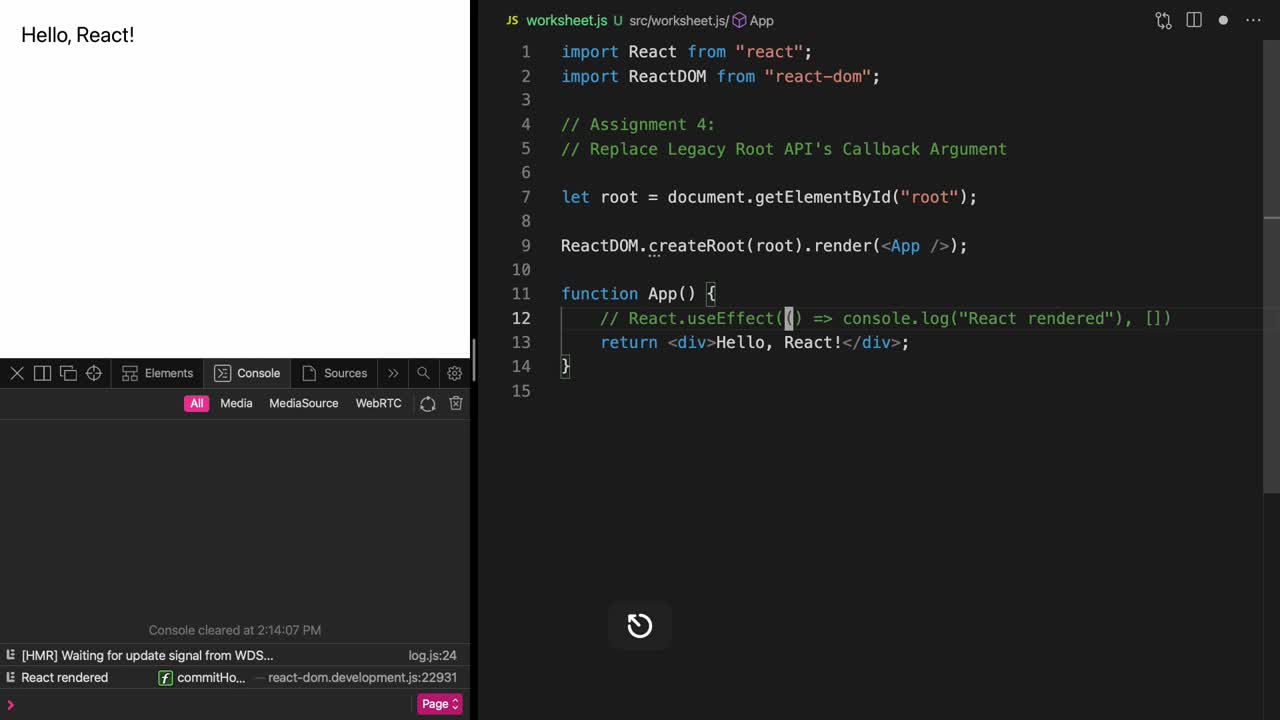Switch to the Console tab
Image resolution: width=1280 pixels, height=720 pixels.
point(248,373)
